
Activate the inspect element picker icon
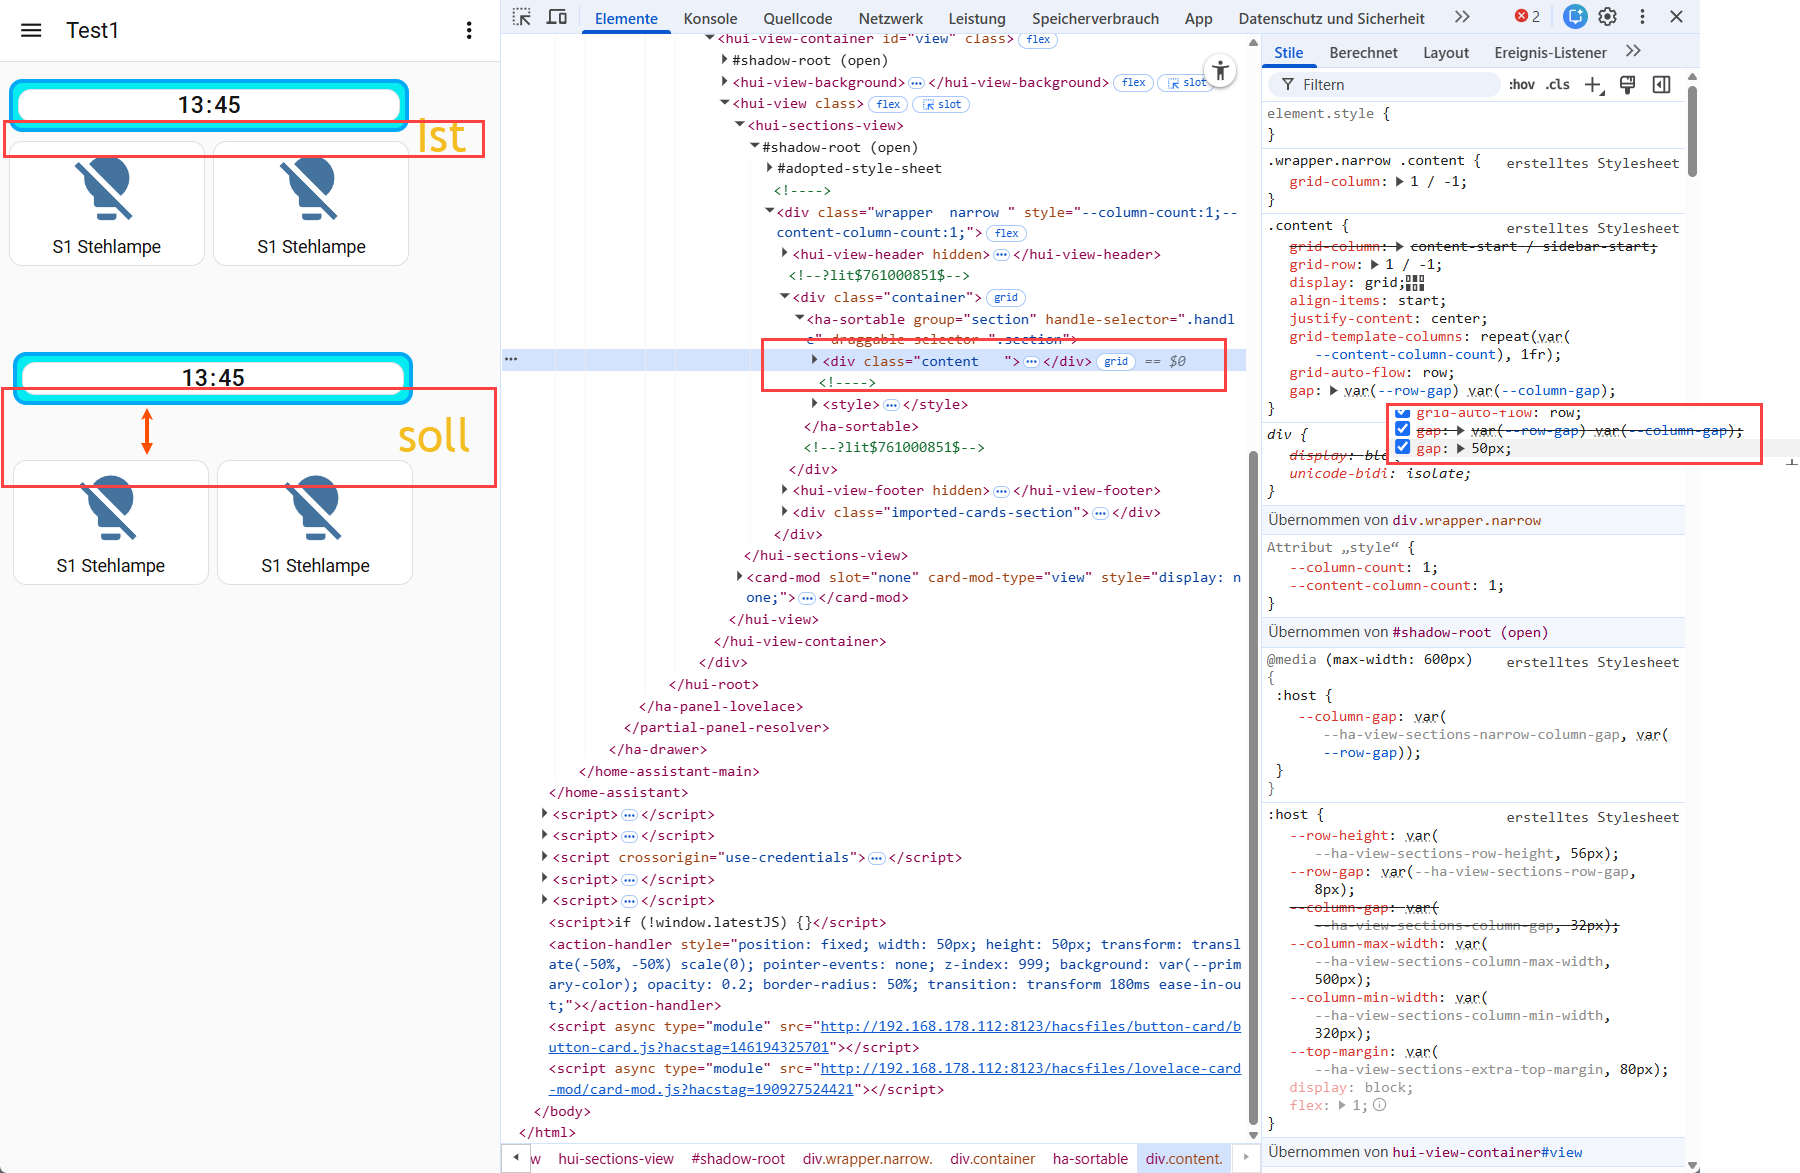tap(522, 17)
